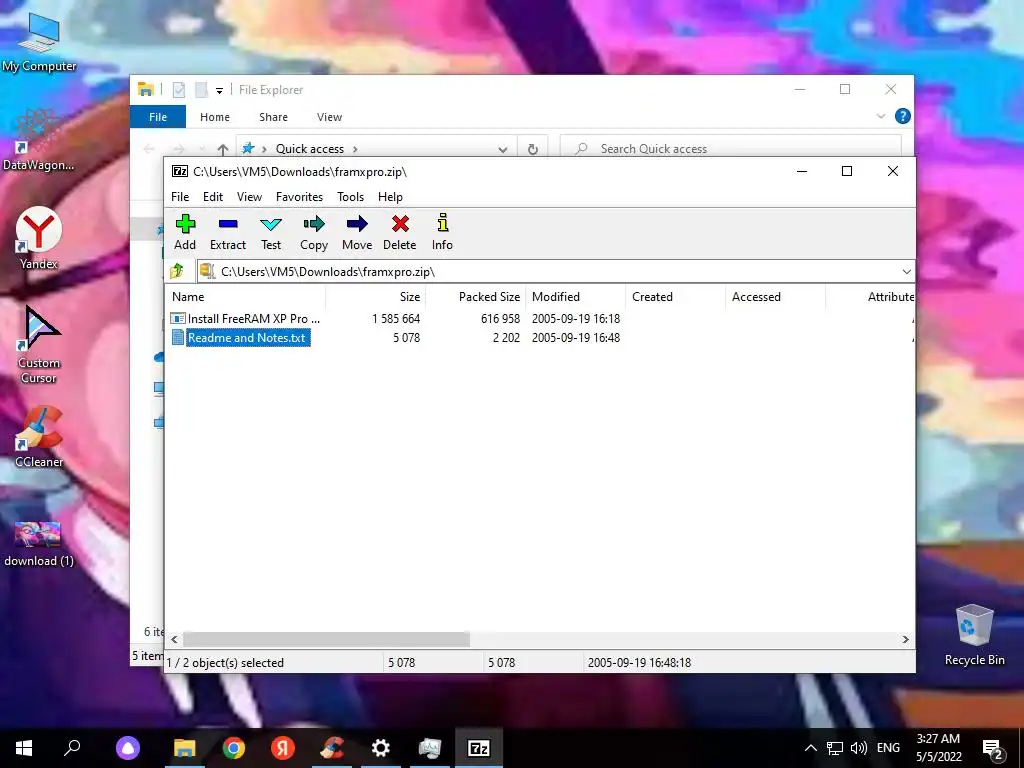Open 7-Zip Edit menu
The width and height of the screenshot is (1024, 768).
click(x=212, y=197)
